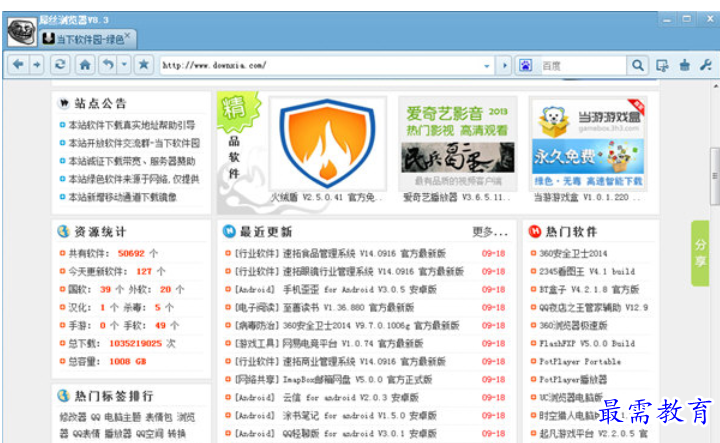Image resolution: width=720 pixels, height=443 pixels.
Task: Click PotPlayer Portable link
Action: 580,361
